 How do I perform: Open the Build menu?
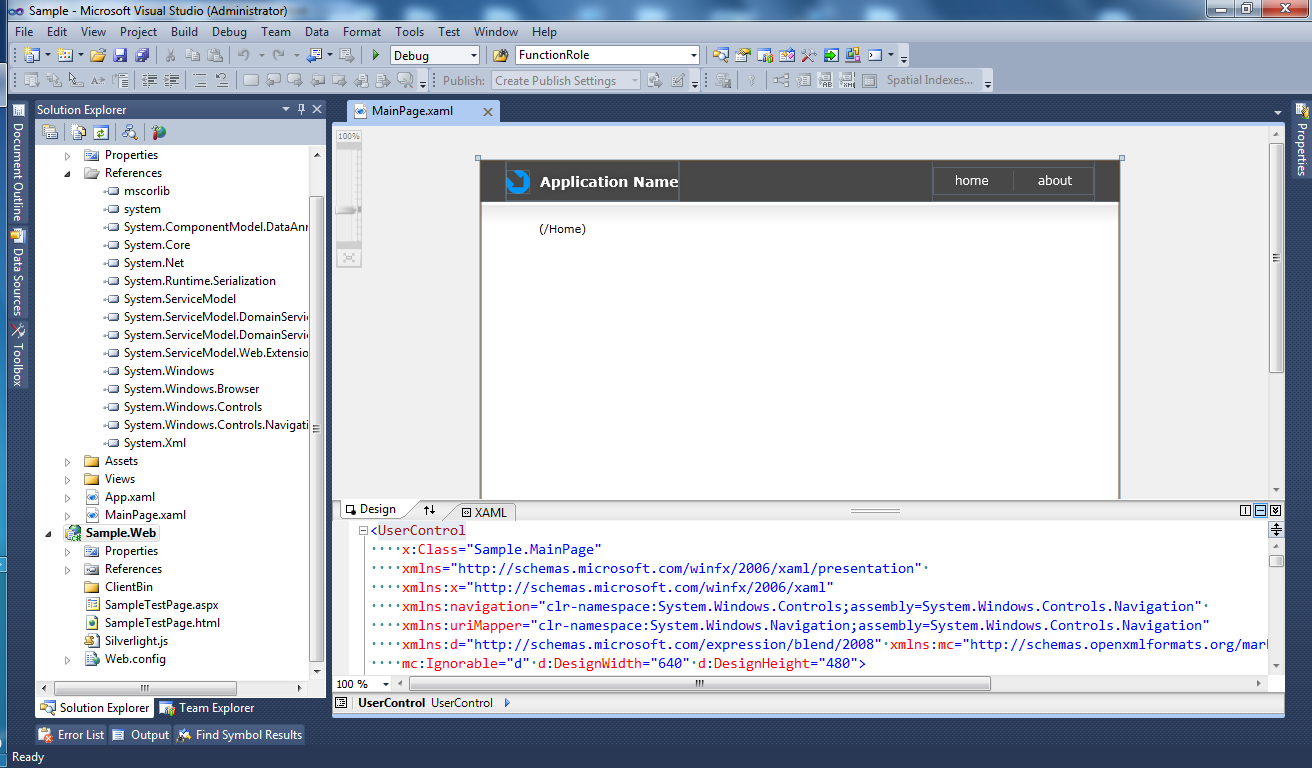pos(184,32)
